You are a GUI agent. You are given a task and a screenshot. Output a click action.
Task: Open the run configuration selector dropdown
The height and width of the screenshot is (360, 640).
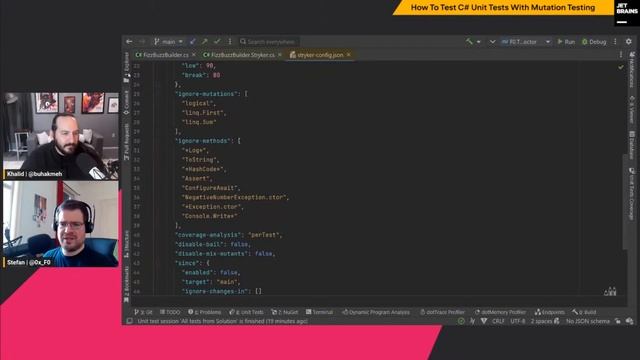(526, 42)
